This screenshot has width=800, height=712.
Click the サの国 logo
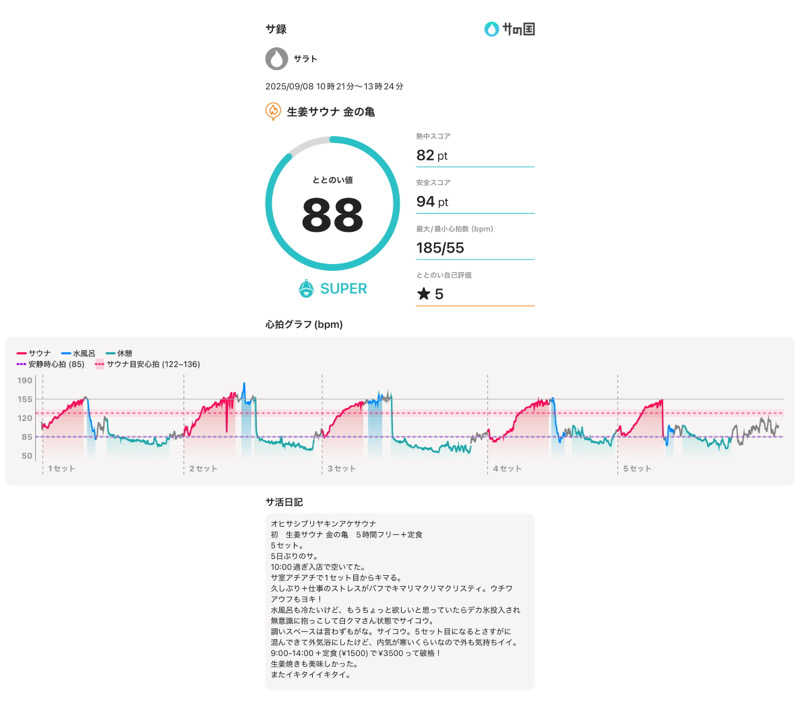tap(509, 29)
